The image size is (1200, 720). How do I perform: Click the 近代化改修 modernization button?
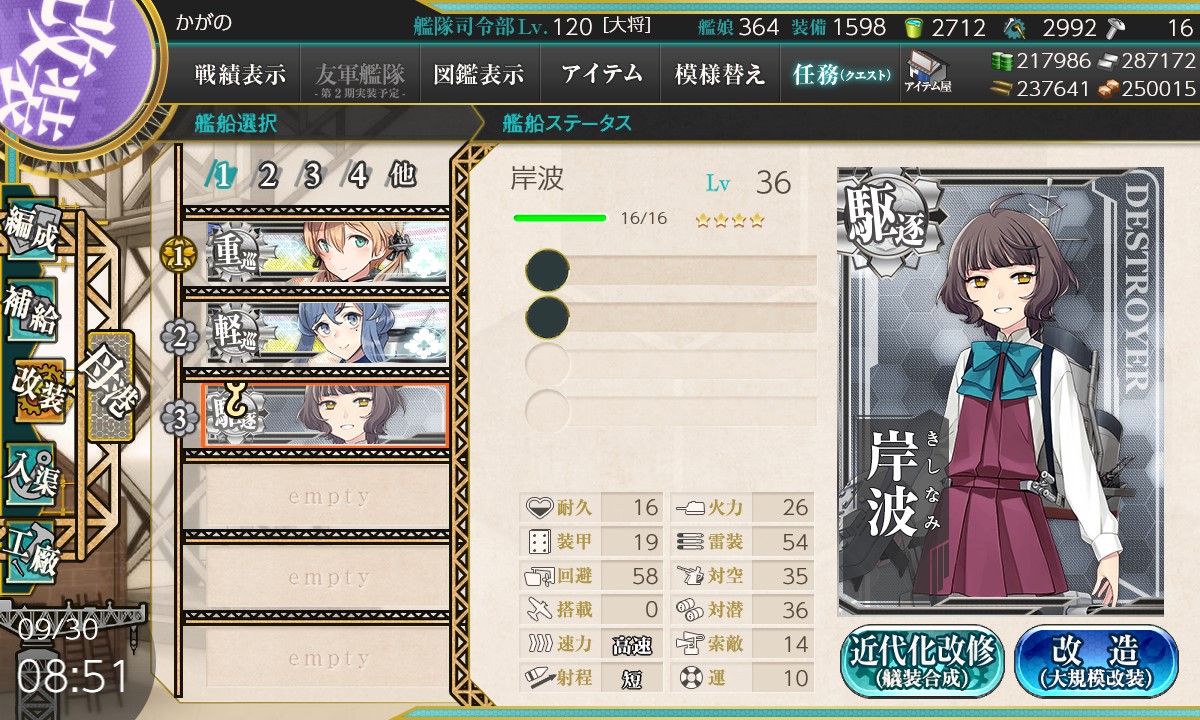point(921,660)
